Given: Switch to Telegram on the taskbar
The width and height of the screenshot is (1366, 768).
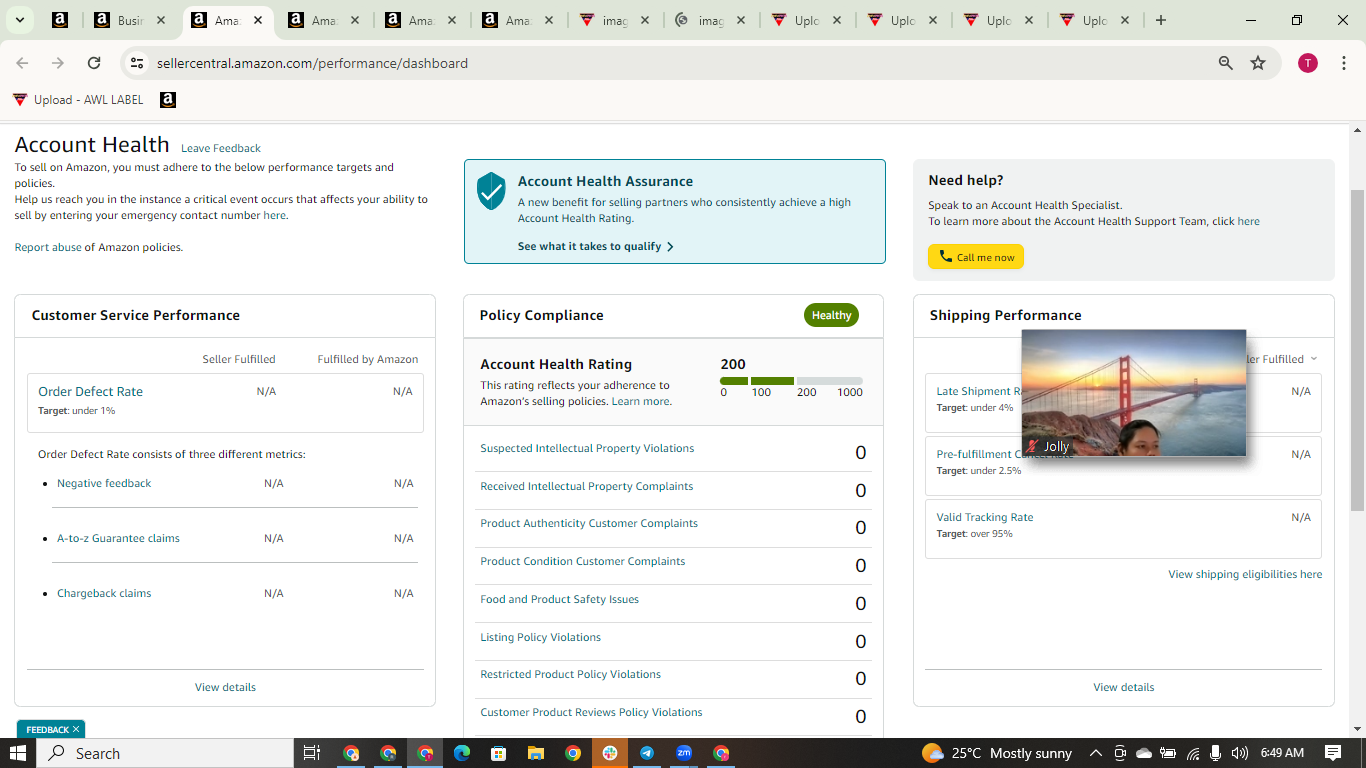Looking at the screenshot, I should click(647, 753).
